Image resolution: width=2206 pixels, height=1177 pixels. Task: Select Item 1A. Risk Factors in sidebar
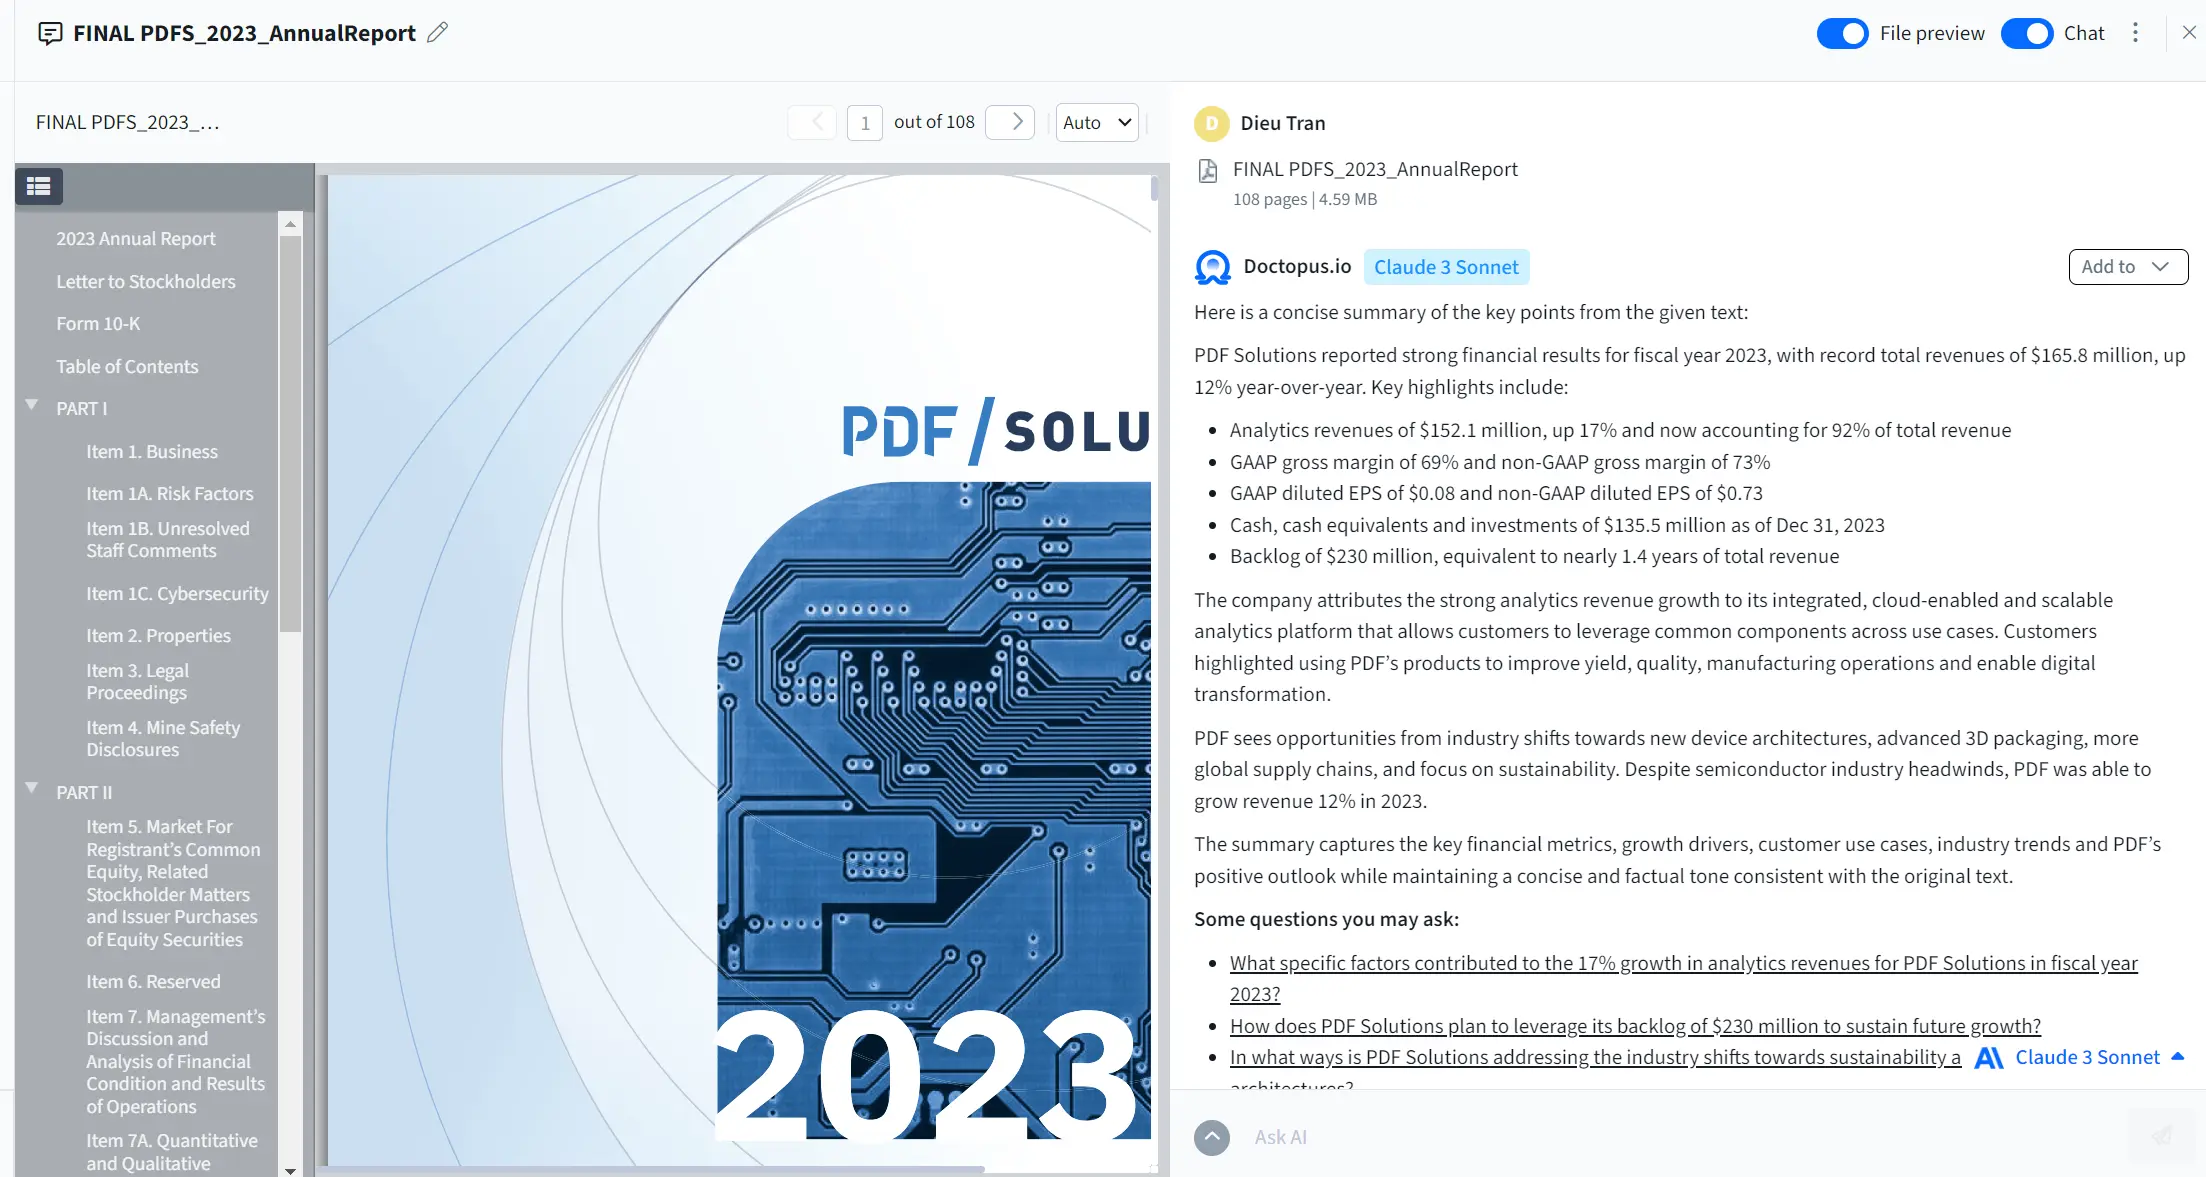pos(169,492)
